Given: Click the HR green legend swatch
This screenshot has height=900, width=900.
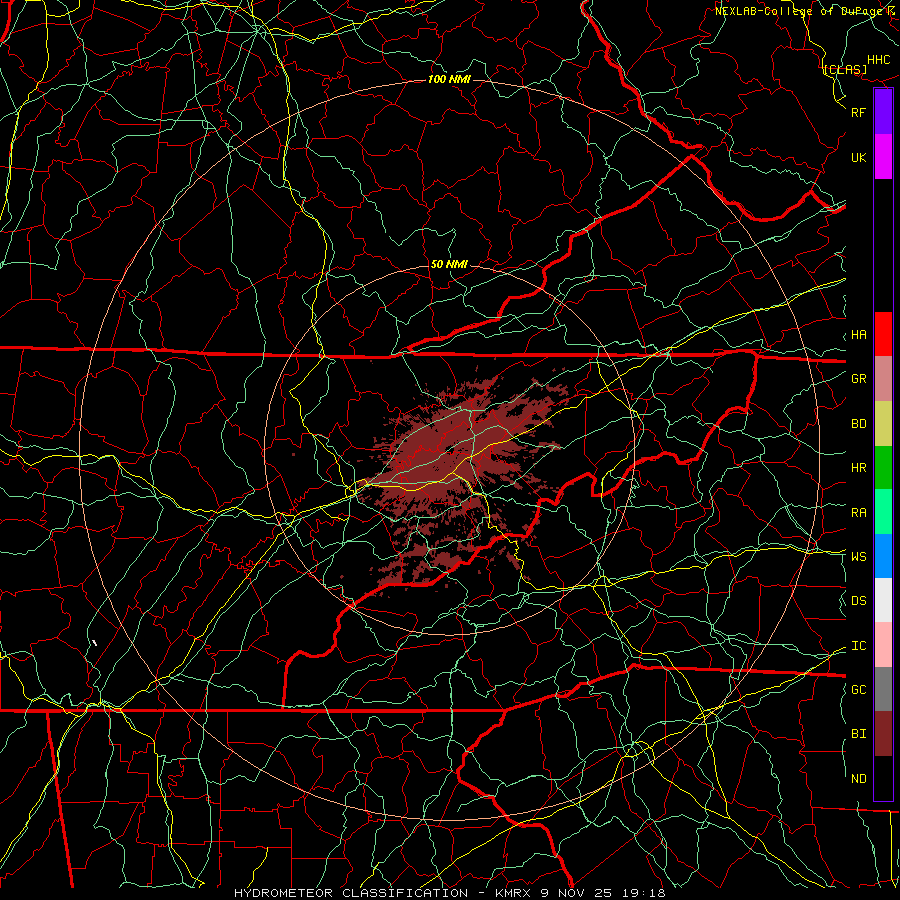Looking at the screenshot, I should point(883,467).
